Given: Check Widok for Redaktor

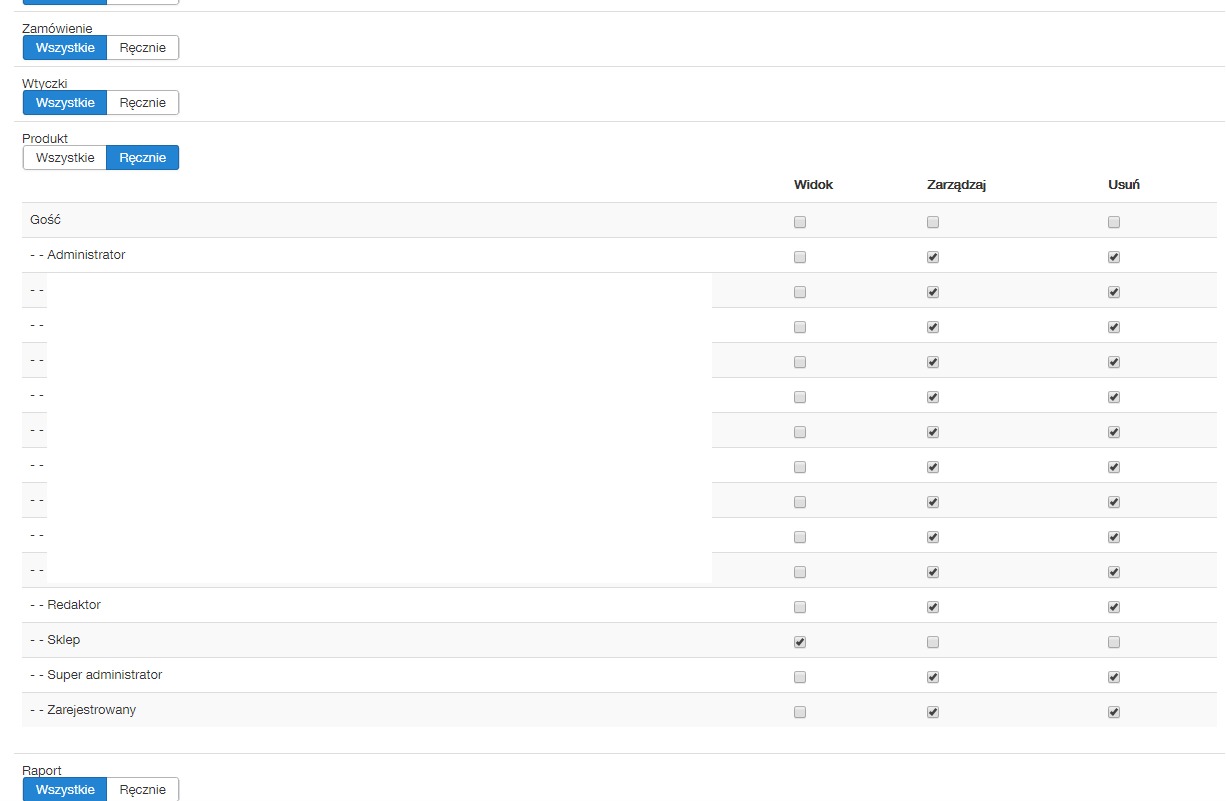Looking at the screenshot, I should tap(800, 607).
